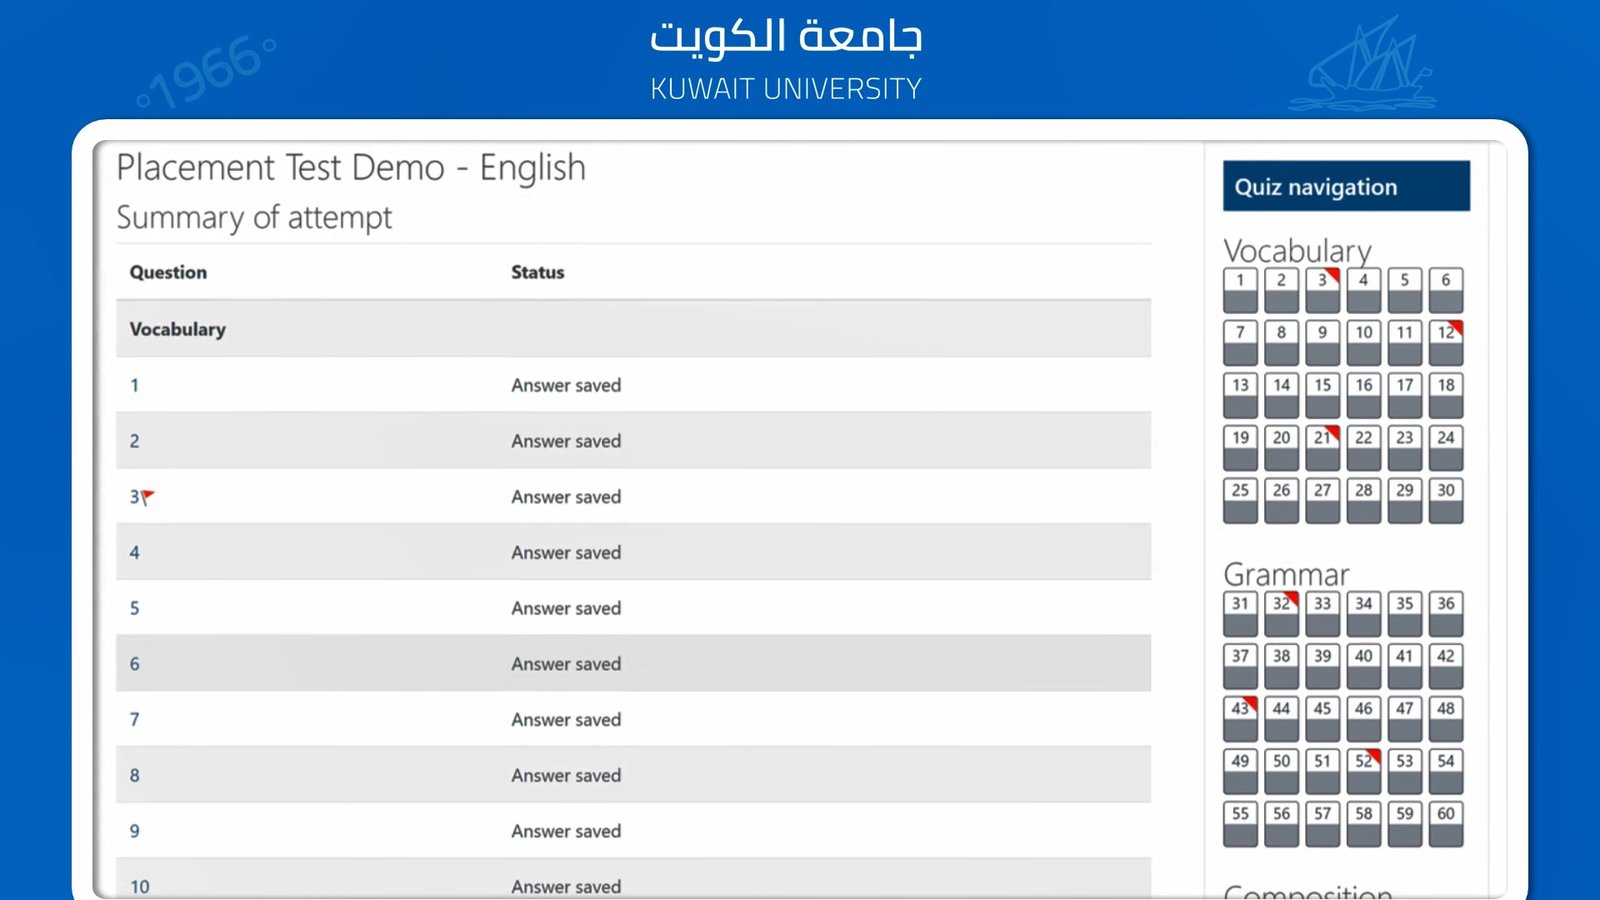The width and height of the screenshot is (1600, 900).
Task: Click the KUWAIT UNIVERSITY header text
Action: [x=786, y=89]
